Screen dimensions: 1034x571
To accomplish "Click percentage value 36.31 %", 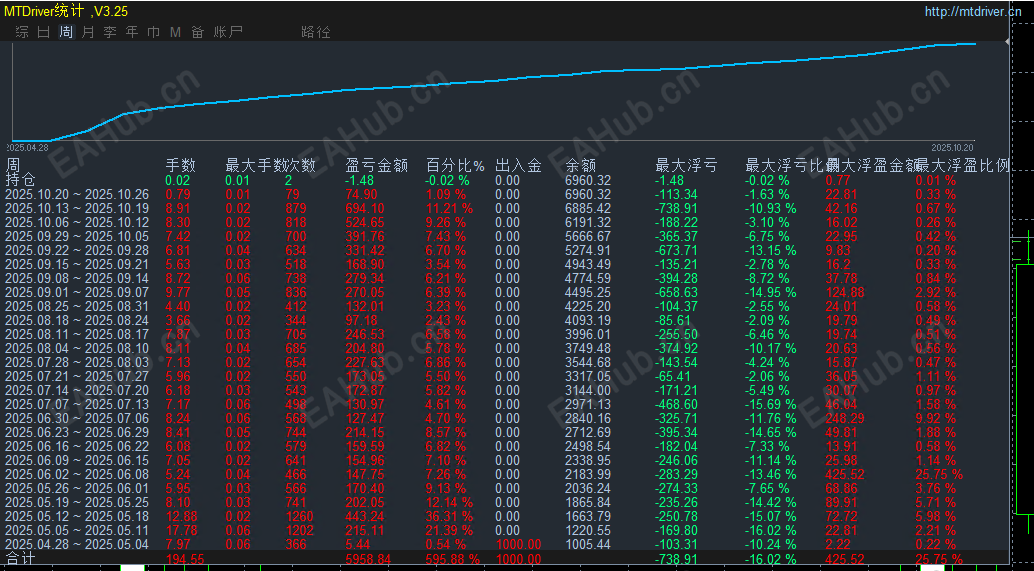I will tap(450, 516).
